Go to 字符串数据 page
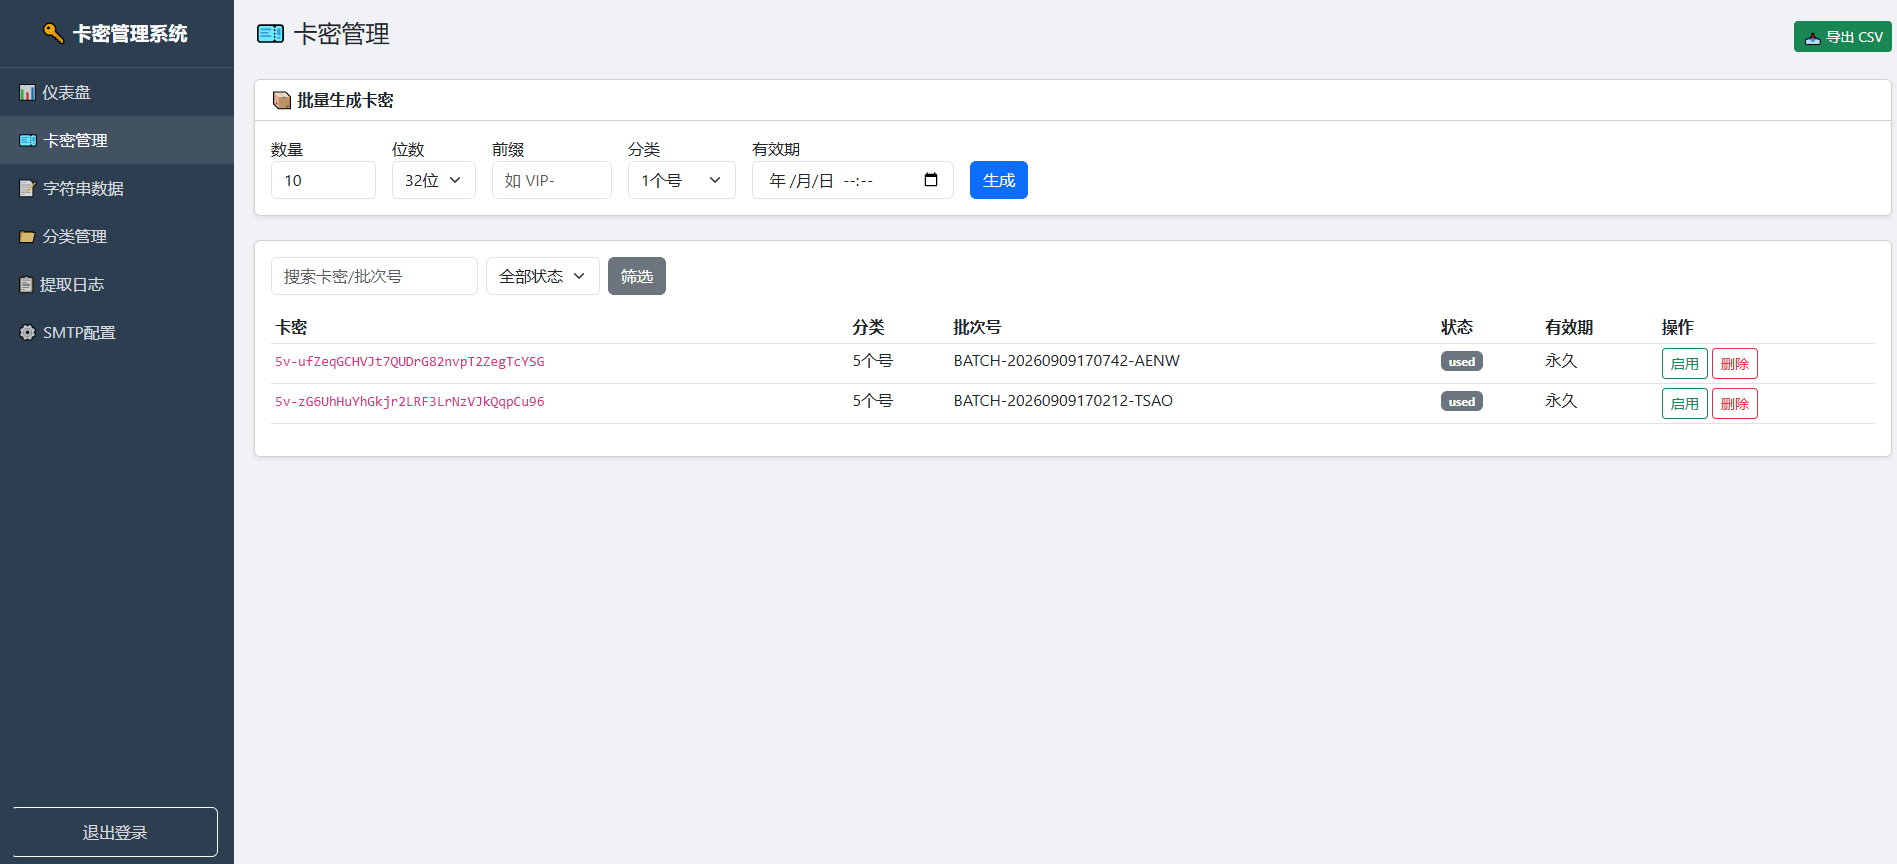Screen dimensions: 1897x864 tap(117, 188)
